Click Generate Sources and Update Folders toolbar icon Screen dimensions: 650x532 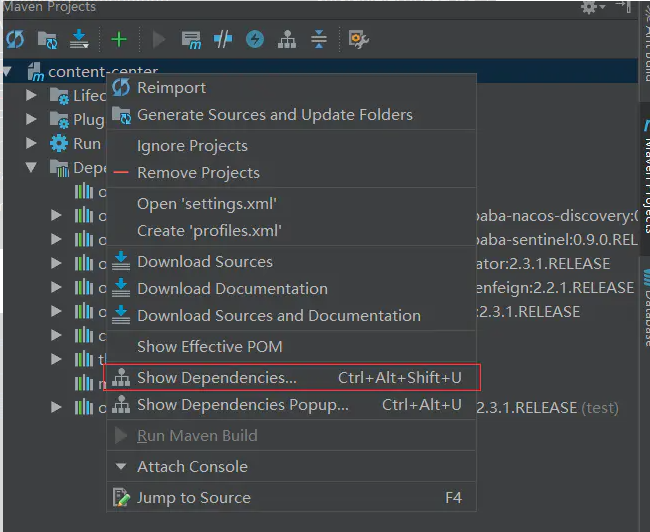click(x=47, y=40)
